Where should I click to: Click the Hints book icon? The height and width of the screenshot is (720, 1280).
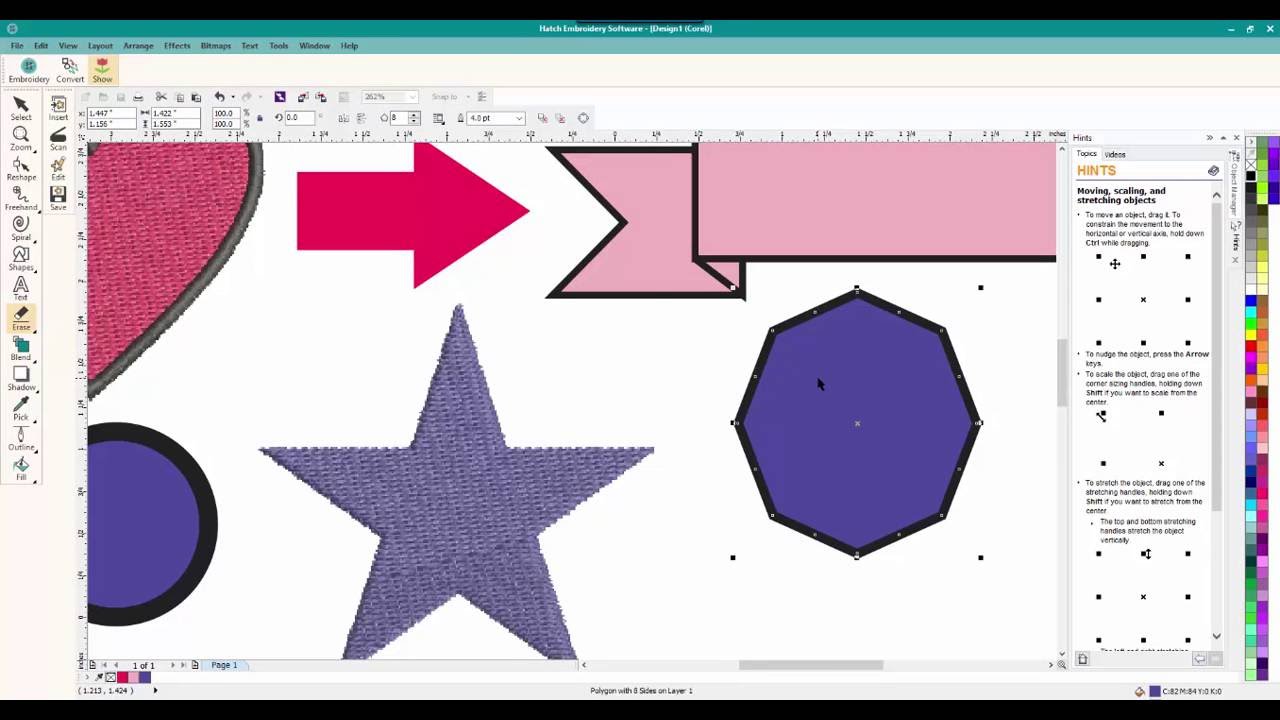[x=1213, y=171]
